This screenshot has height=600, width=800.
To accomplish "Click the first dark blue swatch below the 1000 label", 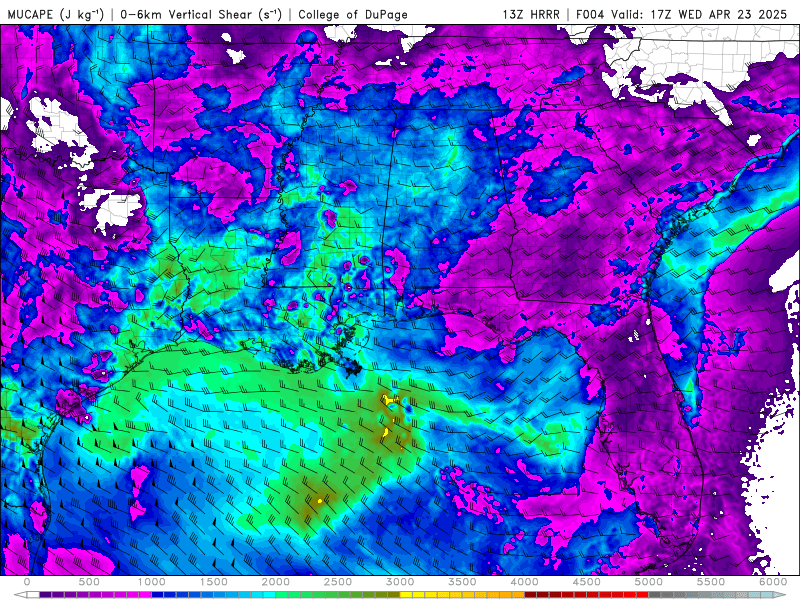I will [158, 595].
